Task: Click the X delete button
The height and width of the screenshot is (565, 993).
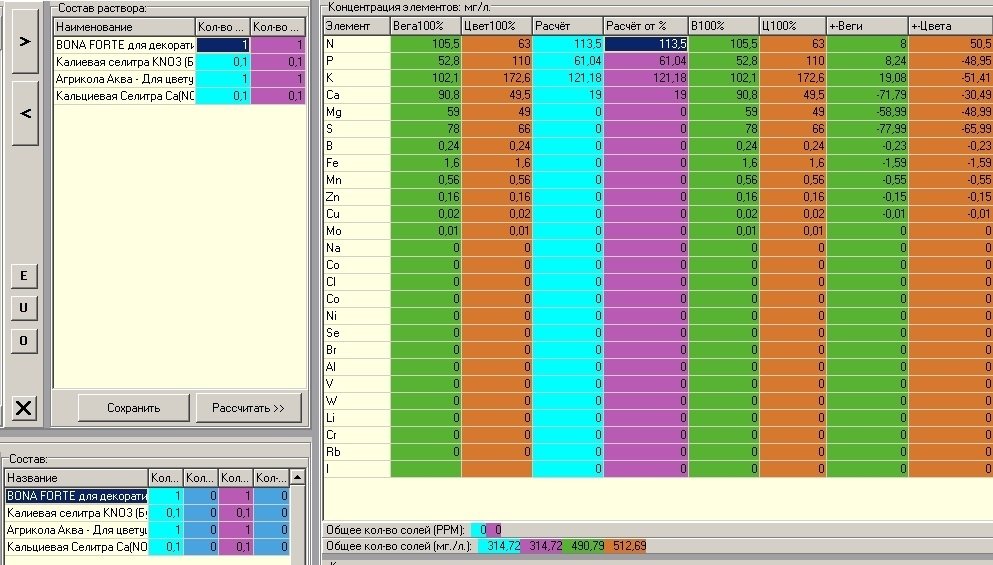Action: point(23,408)
